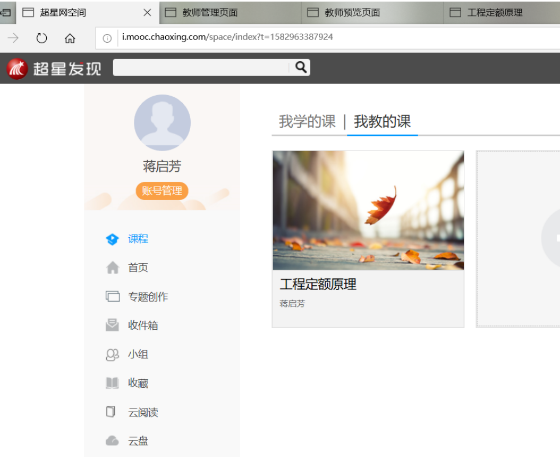The height and width of the screenshot is (457, 560).
Task: Click the browser home icon
Action: [x=70, y=38]
